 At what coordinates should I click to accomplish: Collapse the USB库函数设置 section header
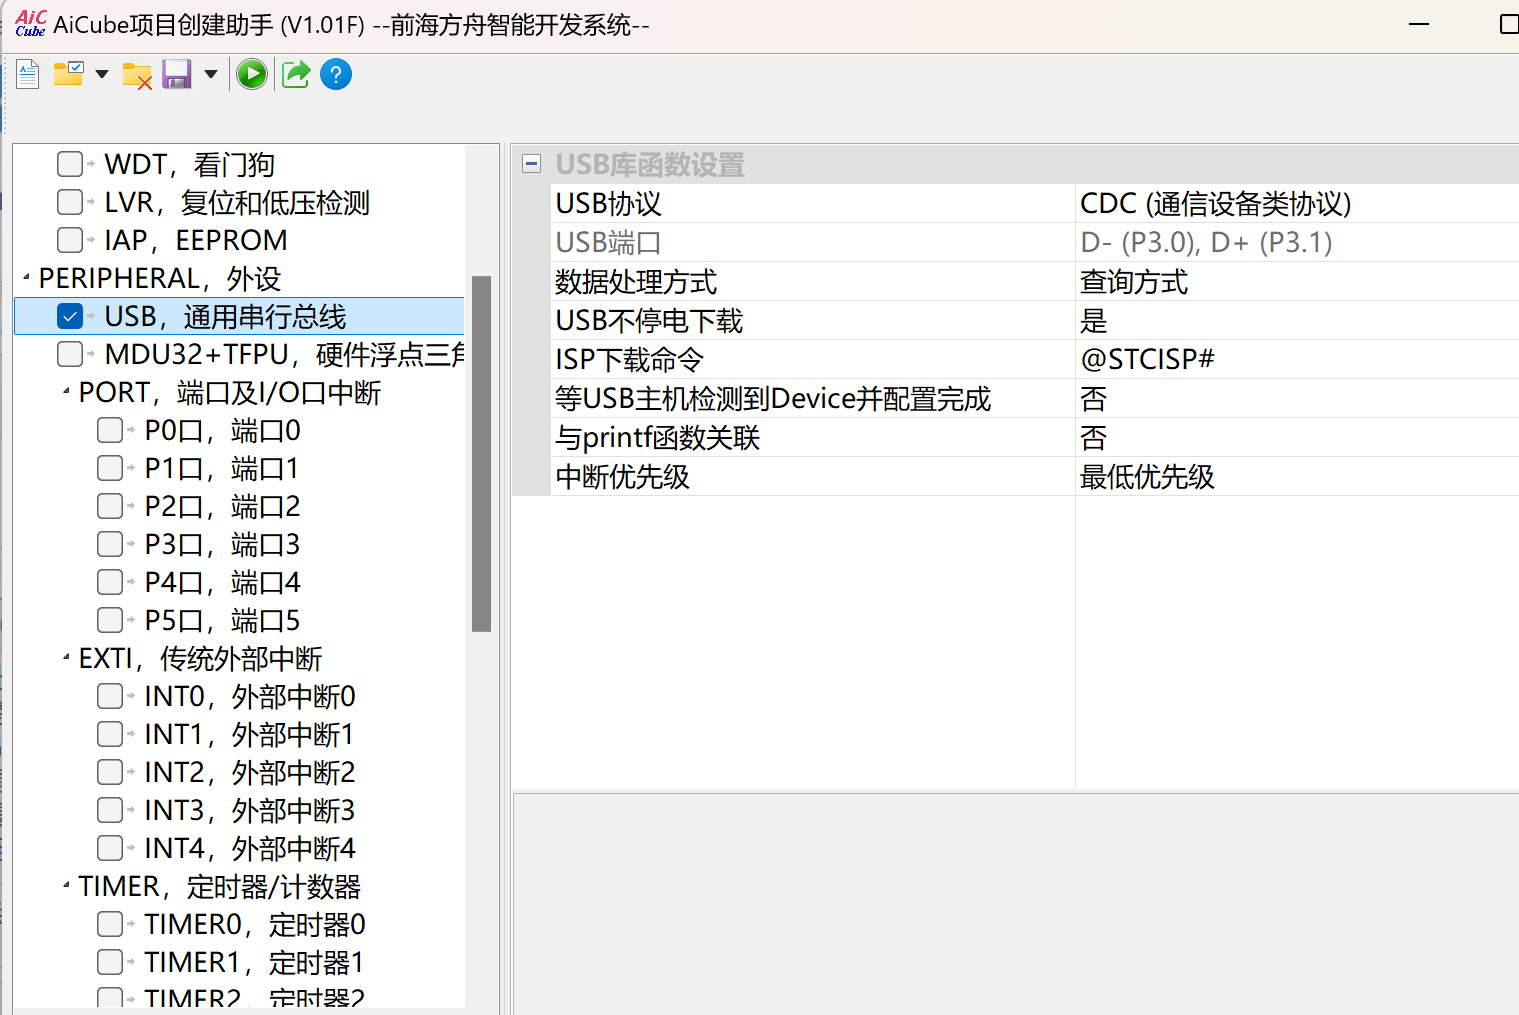tap(531, 162)
